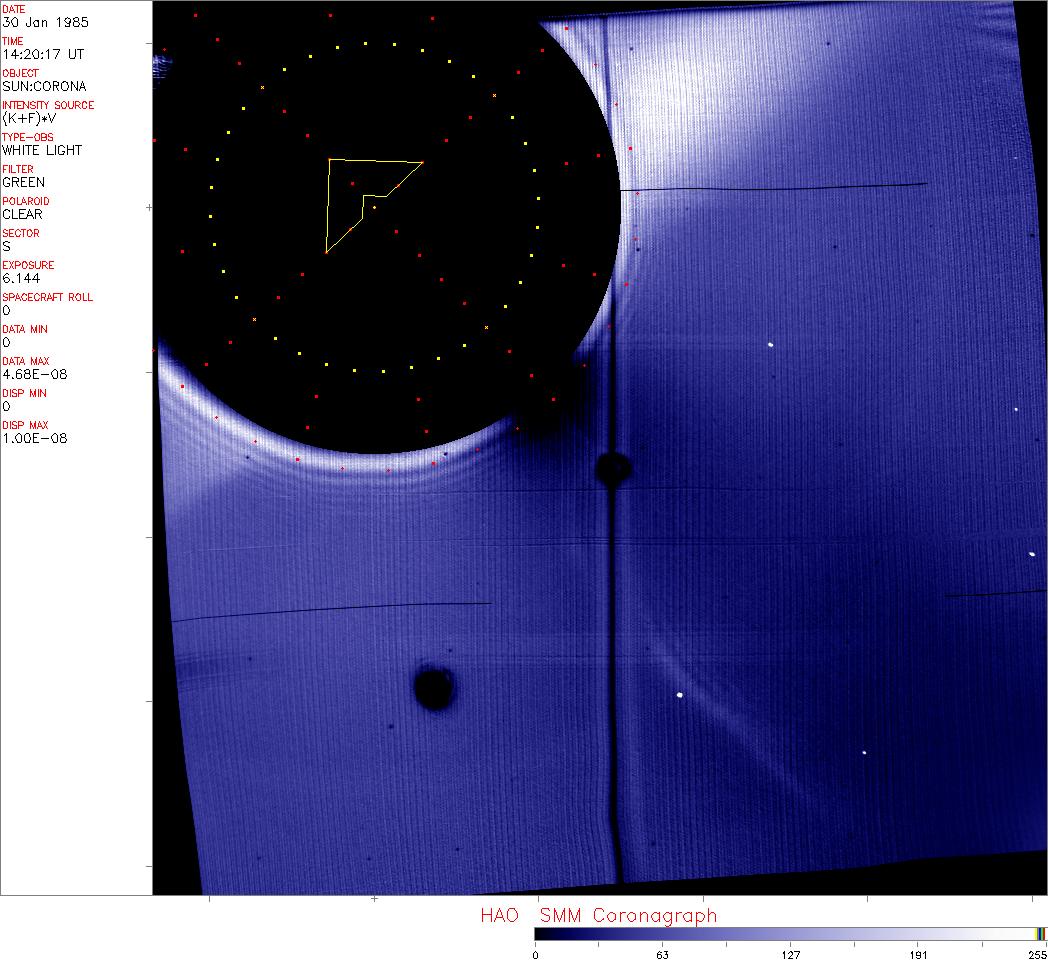Select the CLEAR polaroid value
1048x960 pixels.
[22, 215]
